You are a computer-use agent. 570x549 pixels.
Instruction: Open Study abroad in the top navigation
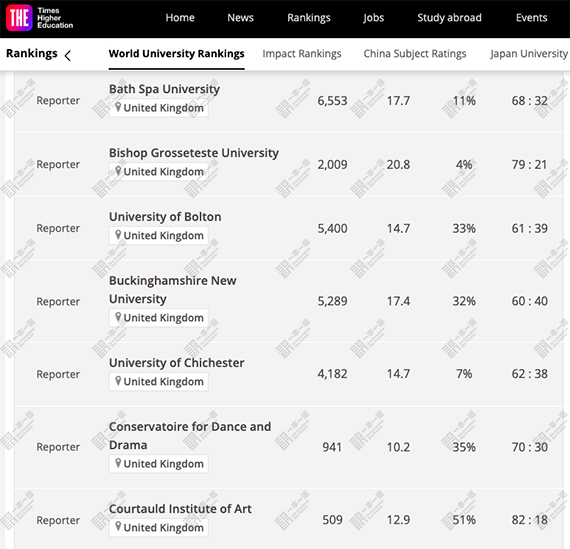449,17
